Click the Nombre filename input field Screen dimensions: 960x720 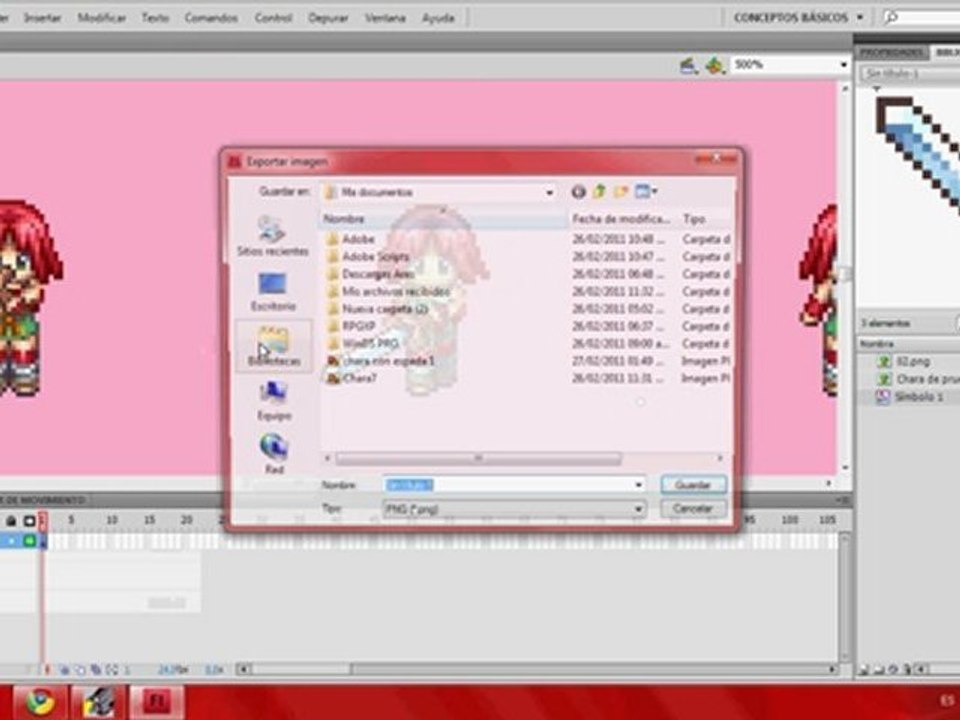coord(508,485)
